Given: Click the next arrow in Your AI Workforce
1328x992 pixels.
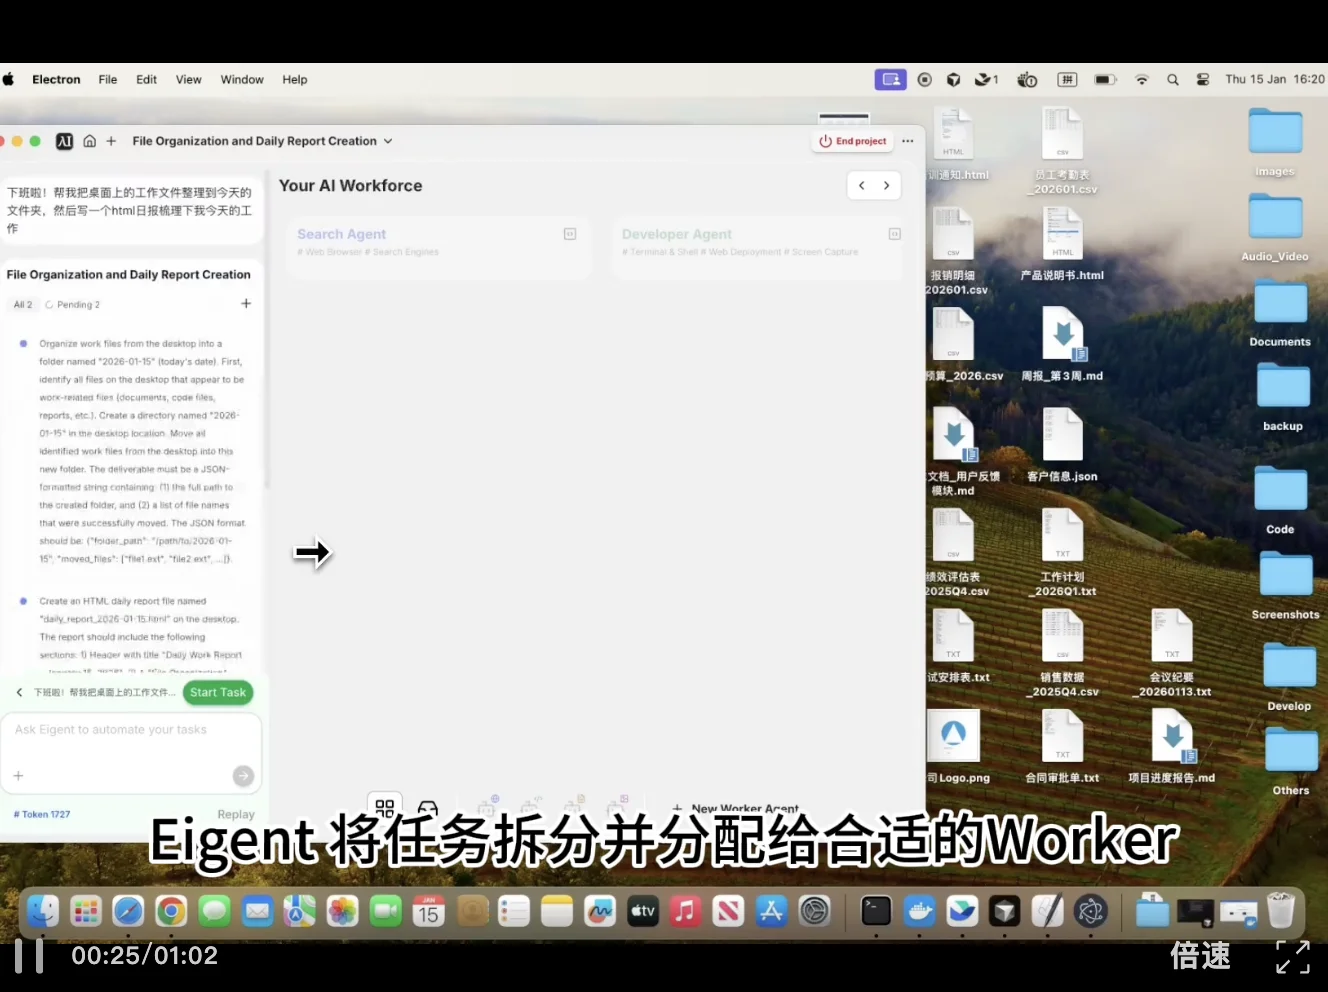Looking at the screenshot, I should 886,185.
